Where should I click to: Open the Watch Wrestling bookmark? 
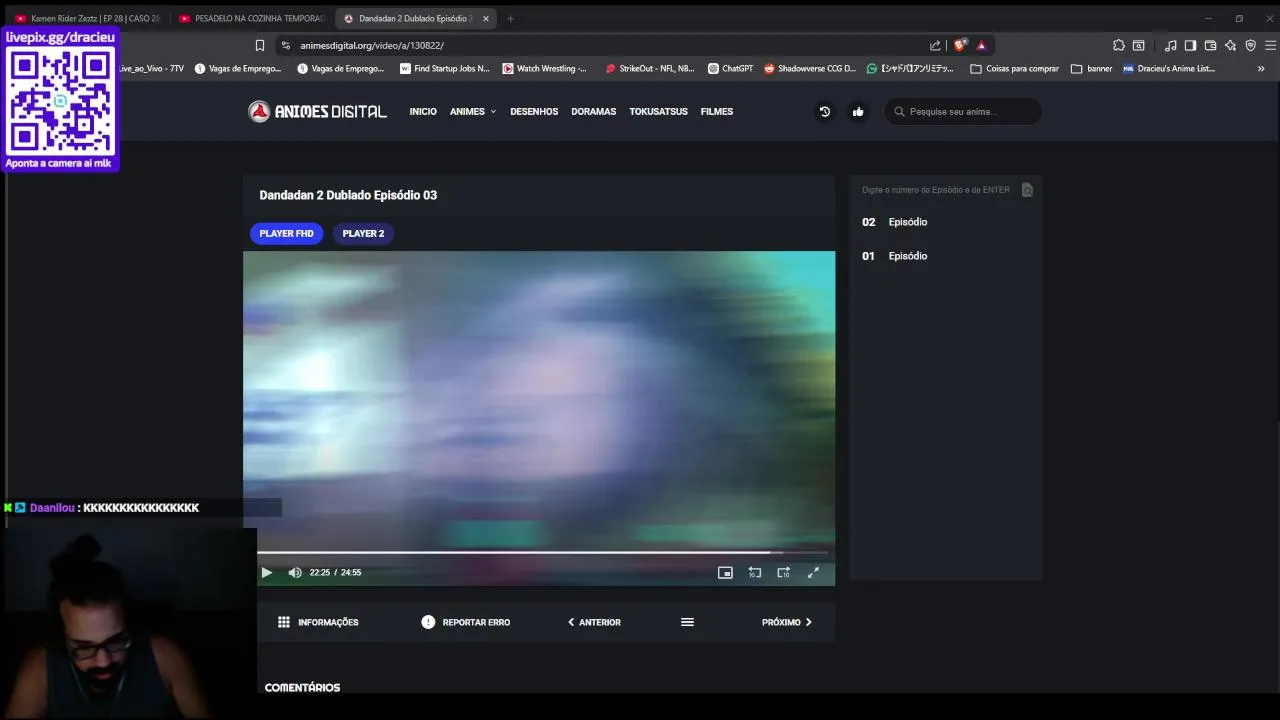click(545, 69)
